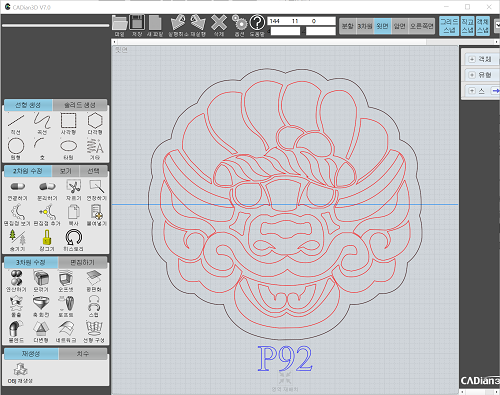Activate the scissors cut (자르기) tool
Screen dimensions: 500x395
pos(73,190)
